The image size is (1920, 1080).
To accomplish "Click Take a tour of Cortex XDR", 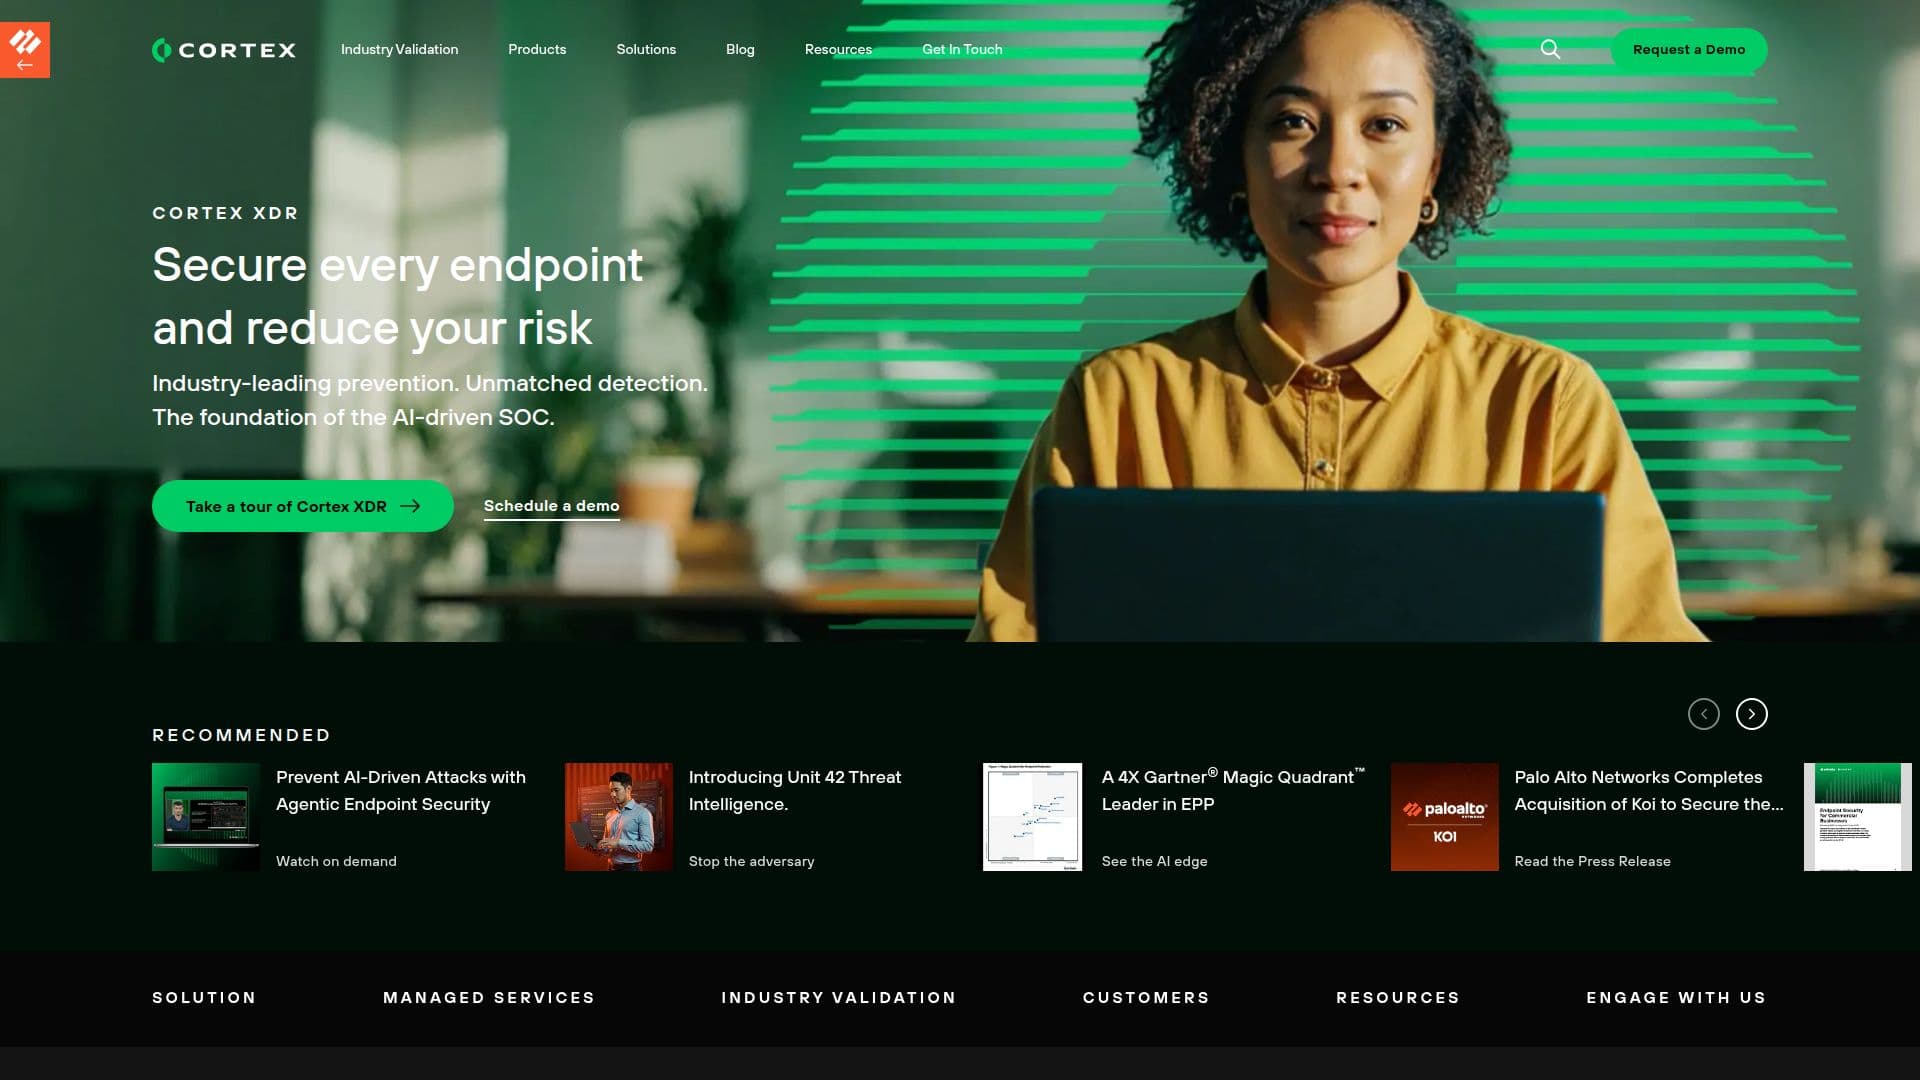I will click(x=303, y=506).
